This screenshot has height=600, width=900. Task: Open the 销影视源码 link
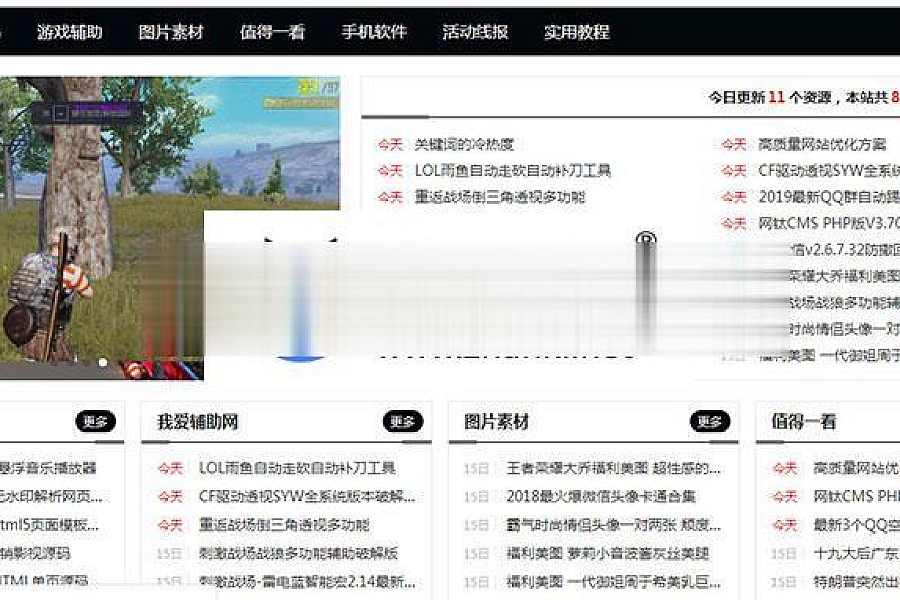click(x=35, y=553)
